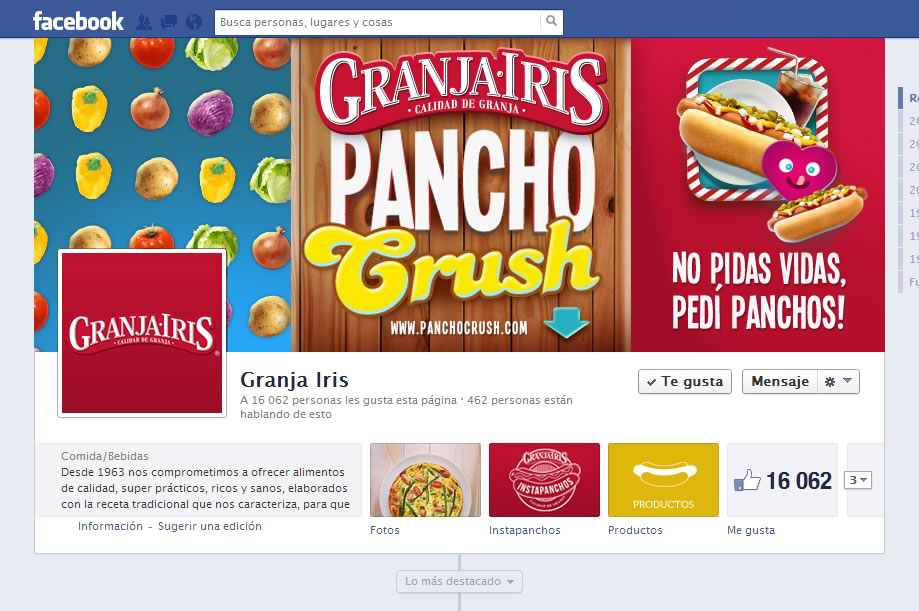Click the blue arrow in cover image
The image size is (919, 611).
click(x=566, y=322)
